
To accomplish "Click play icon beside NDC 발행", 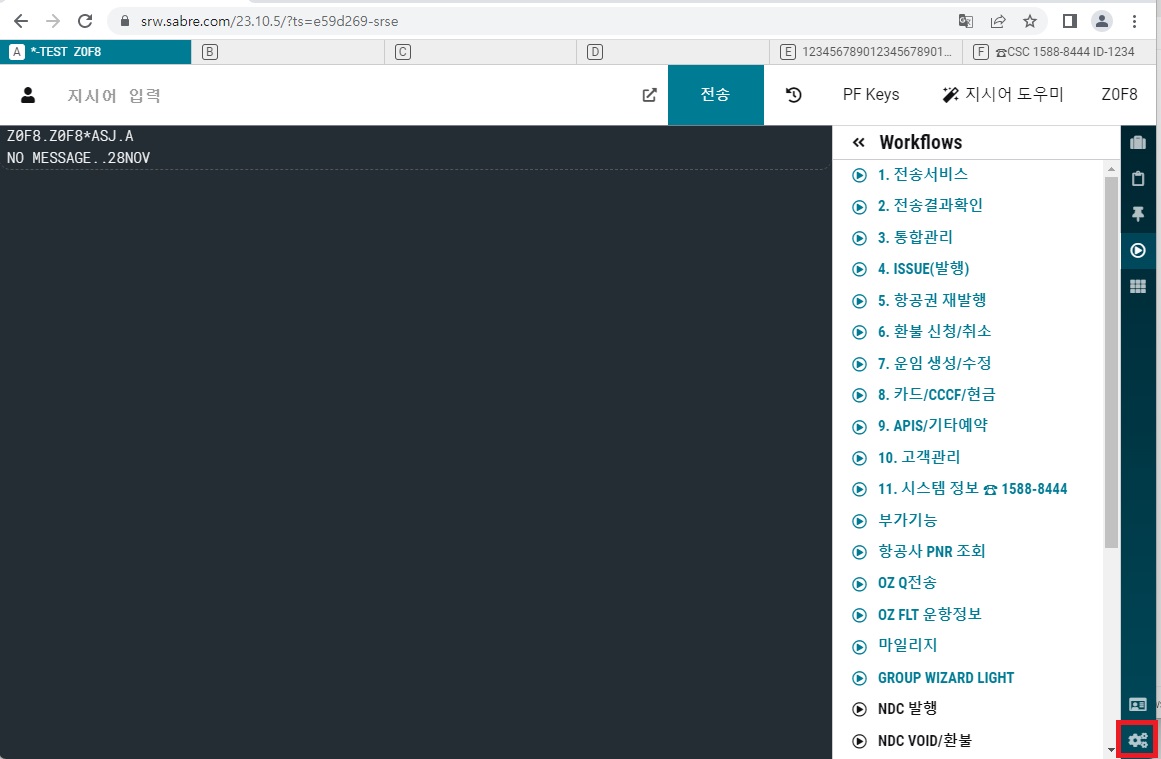I will (x=859, y=709).
